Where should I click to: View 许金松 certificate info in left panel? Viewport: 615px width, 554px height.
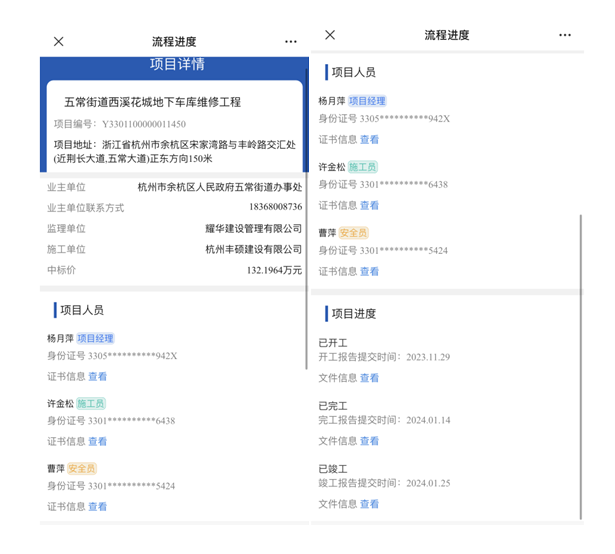[97, 441]
